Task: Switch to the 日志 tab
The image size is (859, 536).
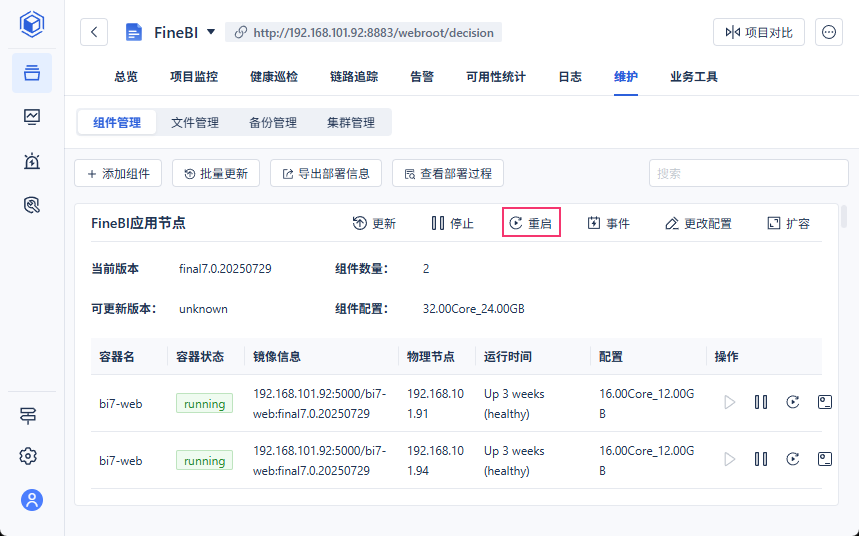Action: click(x=570, y=77)
